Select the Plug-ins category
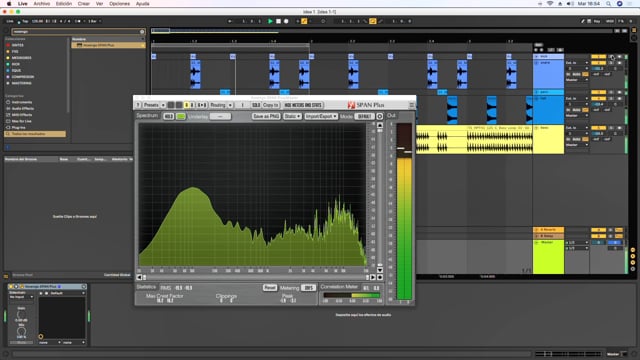Image resolution: width=640 pixels, height=360 pixels. click(18, 127)
